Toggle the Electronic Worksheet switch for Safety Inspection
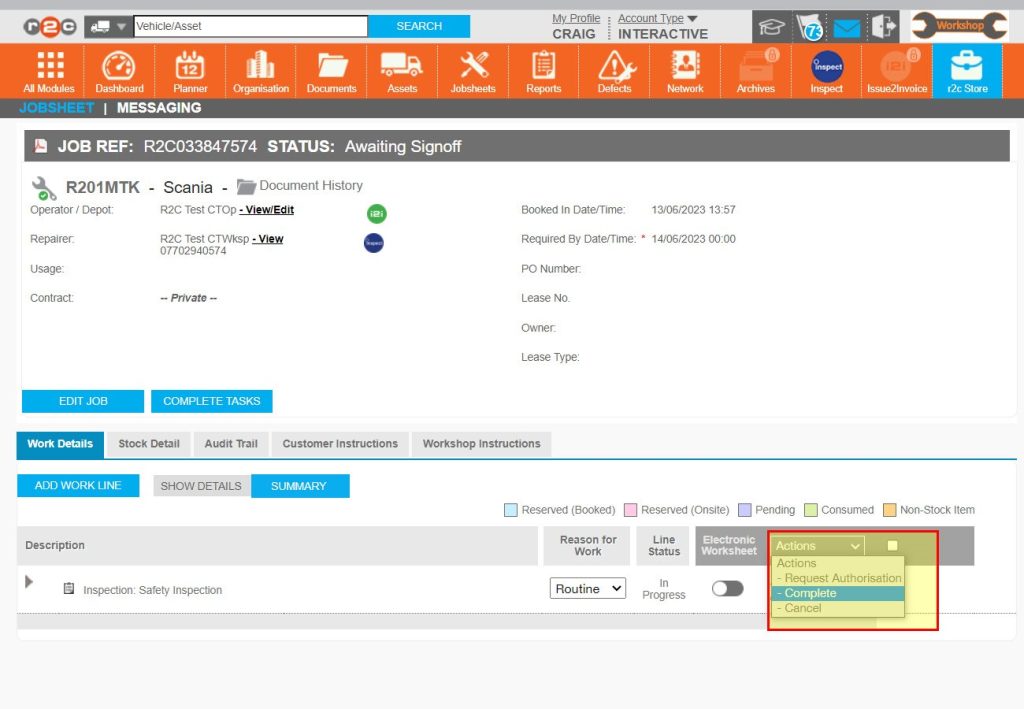 pos(728,589)
